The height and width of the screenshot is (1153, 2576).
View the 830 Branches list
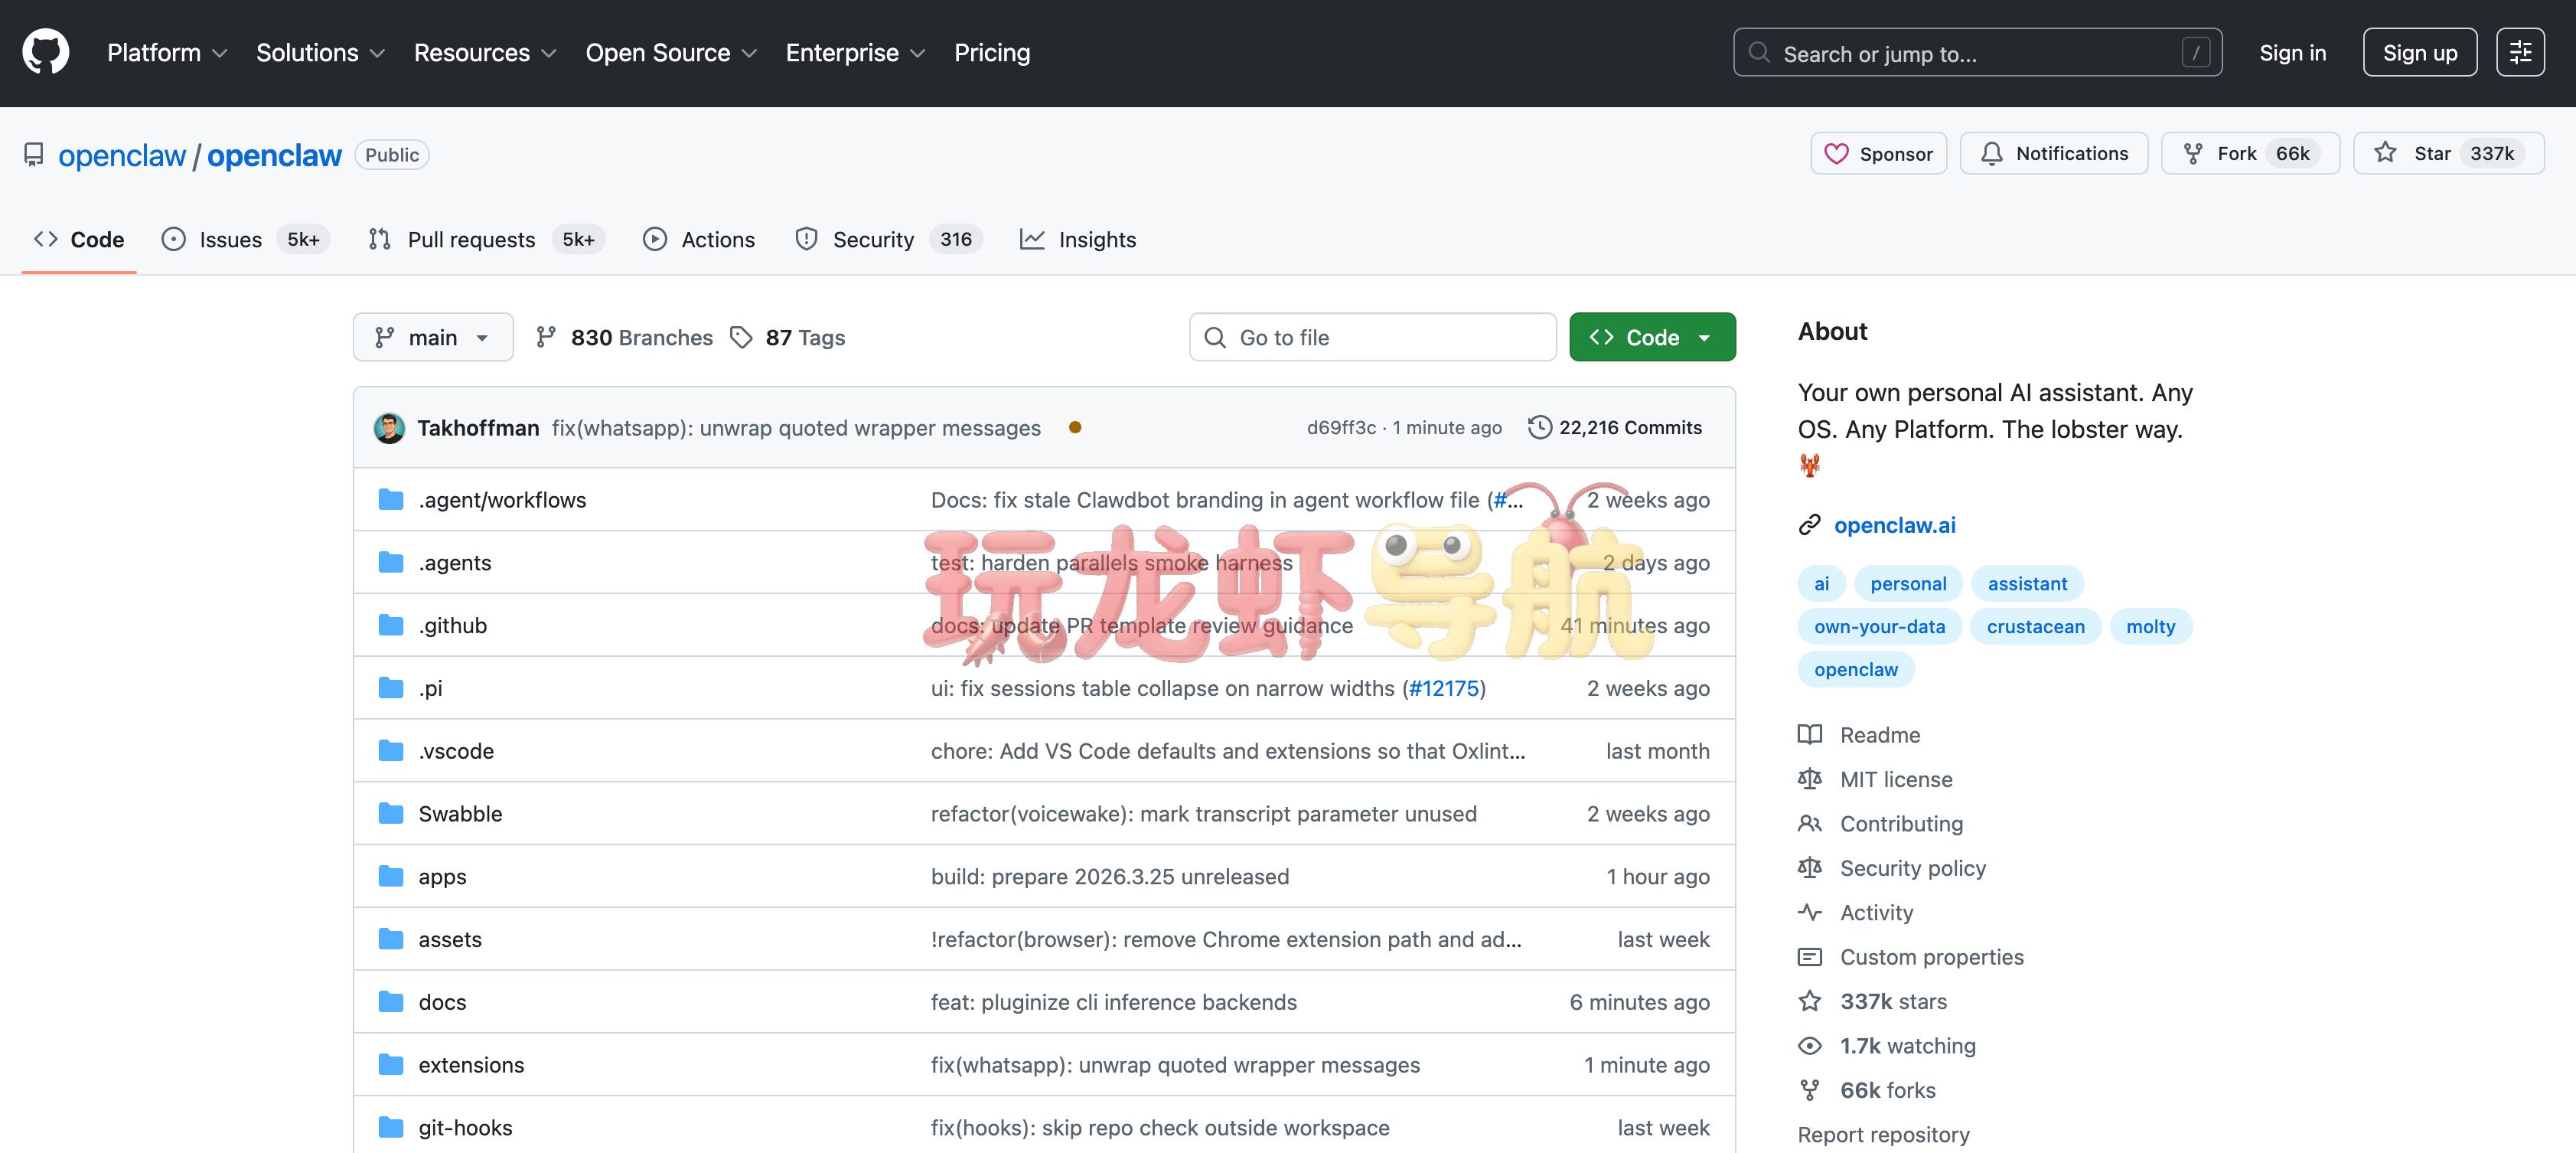(625, 338)
